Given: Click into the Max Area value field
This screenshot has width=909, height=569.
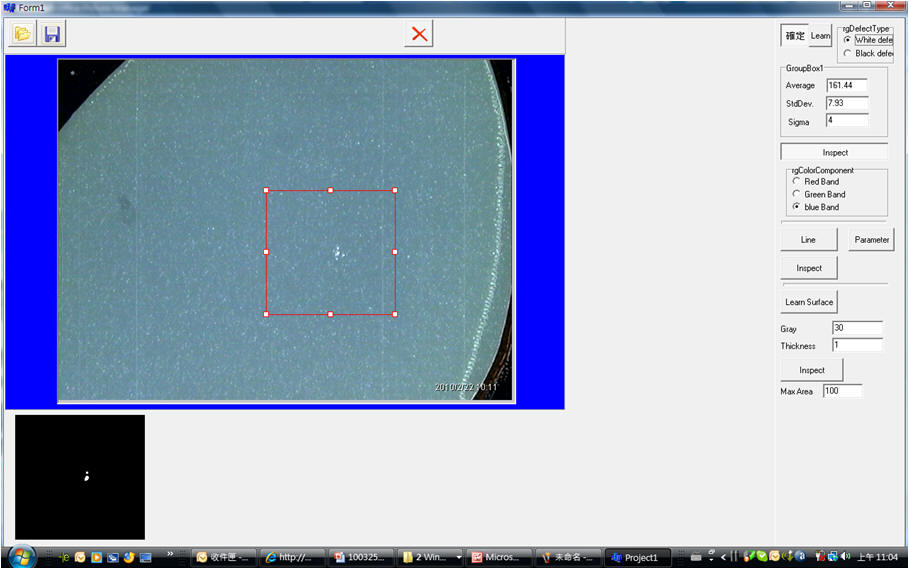Looking at the screenshot, I should (842, 391).
